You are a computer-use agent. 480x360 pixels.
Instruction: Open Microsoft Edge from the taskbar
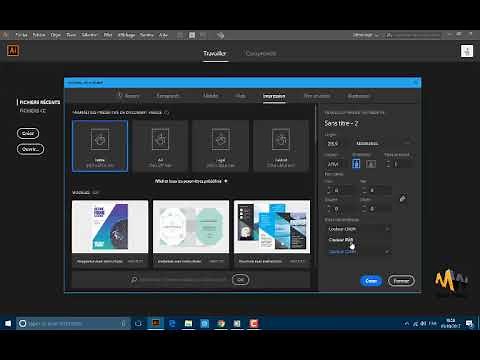pos(172,323)
